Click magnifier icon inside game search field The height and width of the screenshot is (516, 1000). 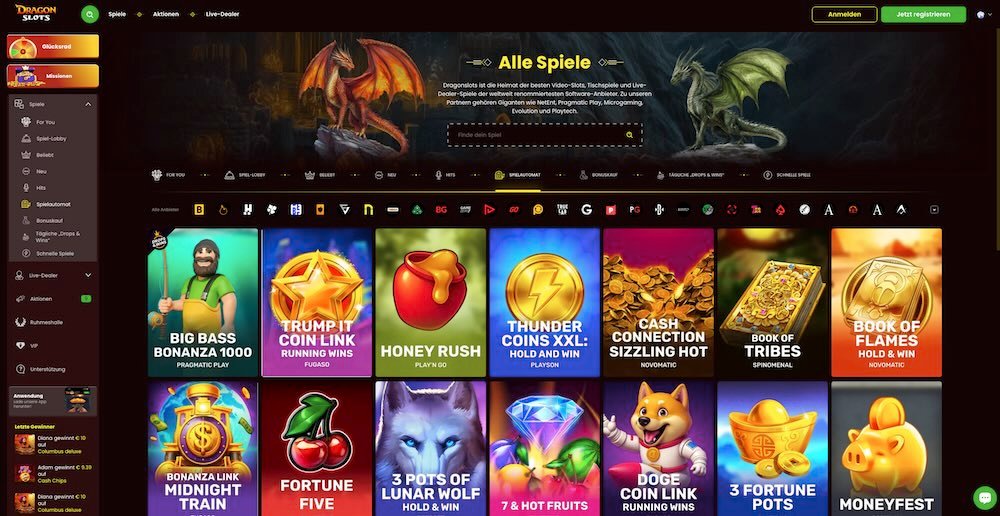tap(629, 135)
